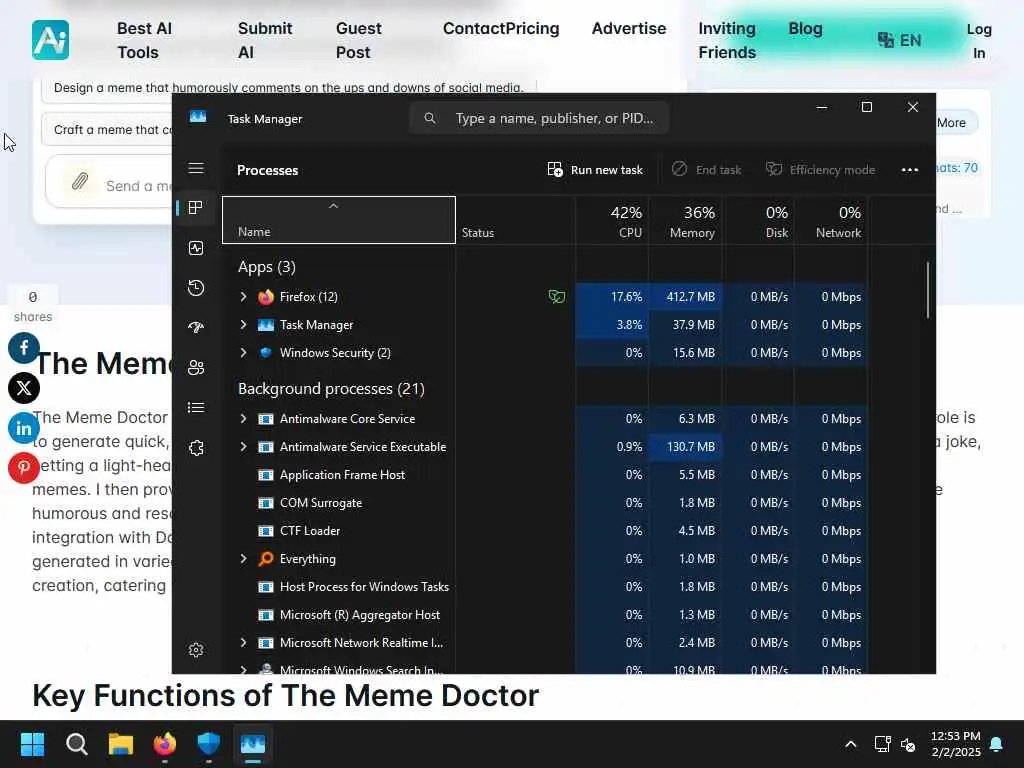Expand the Task Manager process row
1024x768 pixels.
pos(244,325)
